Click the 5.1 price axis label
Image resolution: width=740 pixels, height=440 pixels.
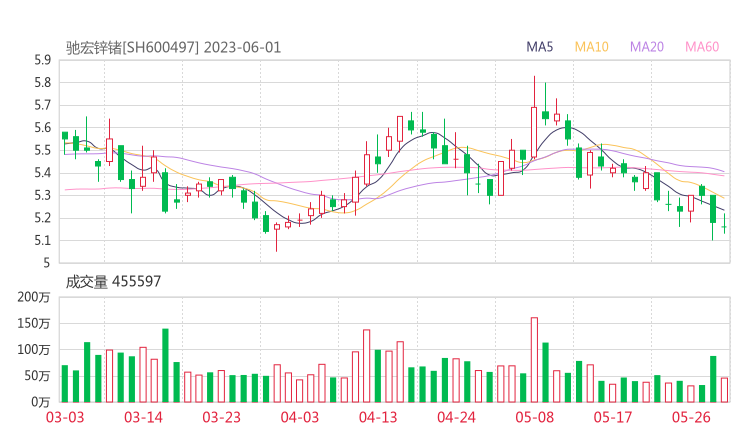[42, 241]
